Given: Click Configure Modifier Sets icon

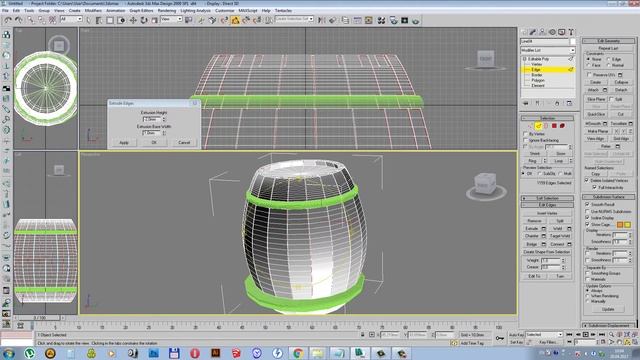Looking at the screenshot, I should point(569,103).
